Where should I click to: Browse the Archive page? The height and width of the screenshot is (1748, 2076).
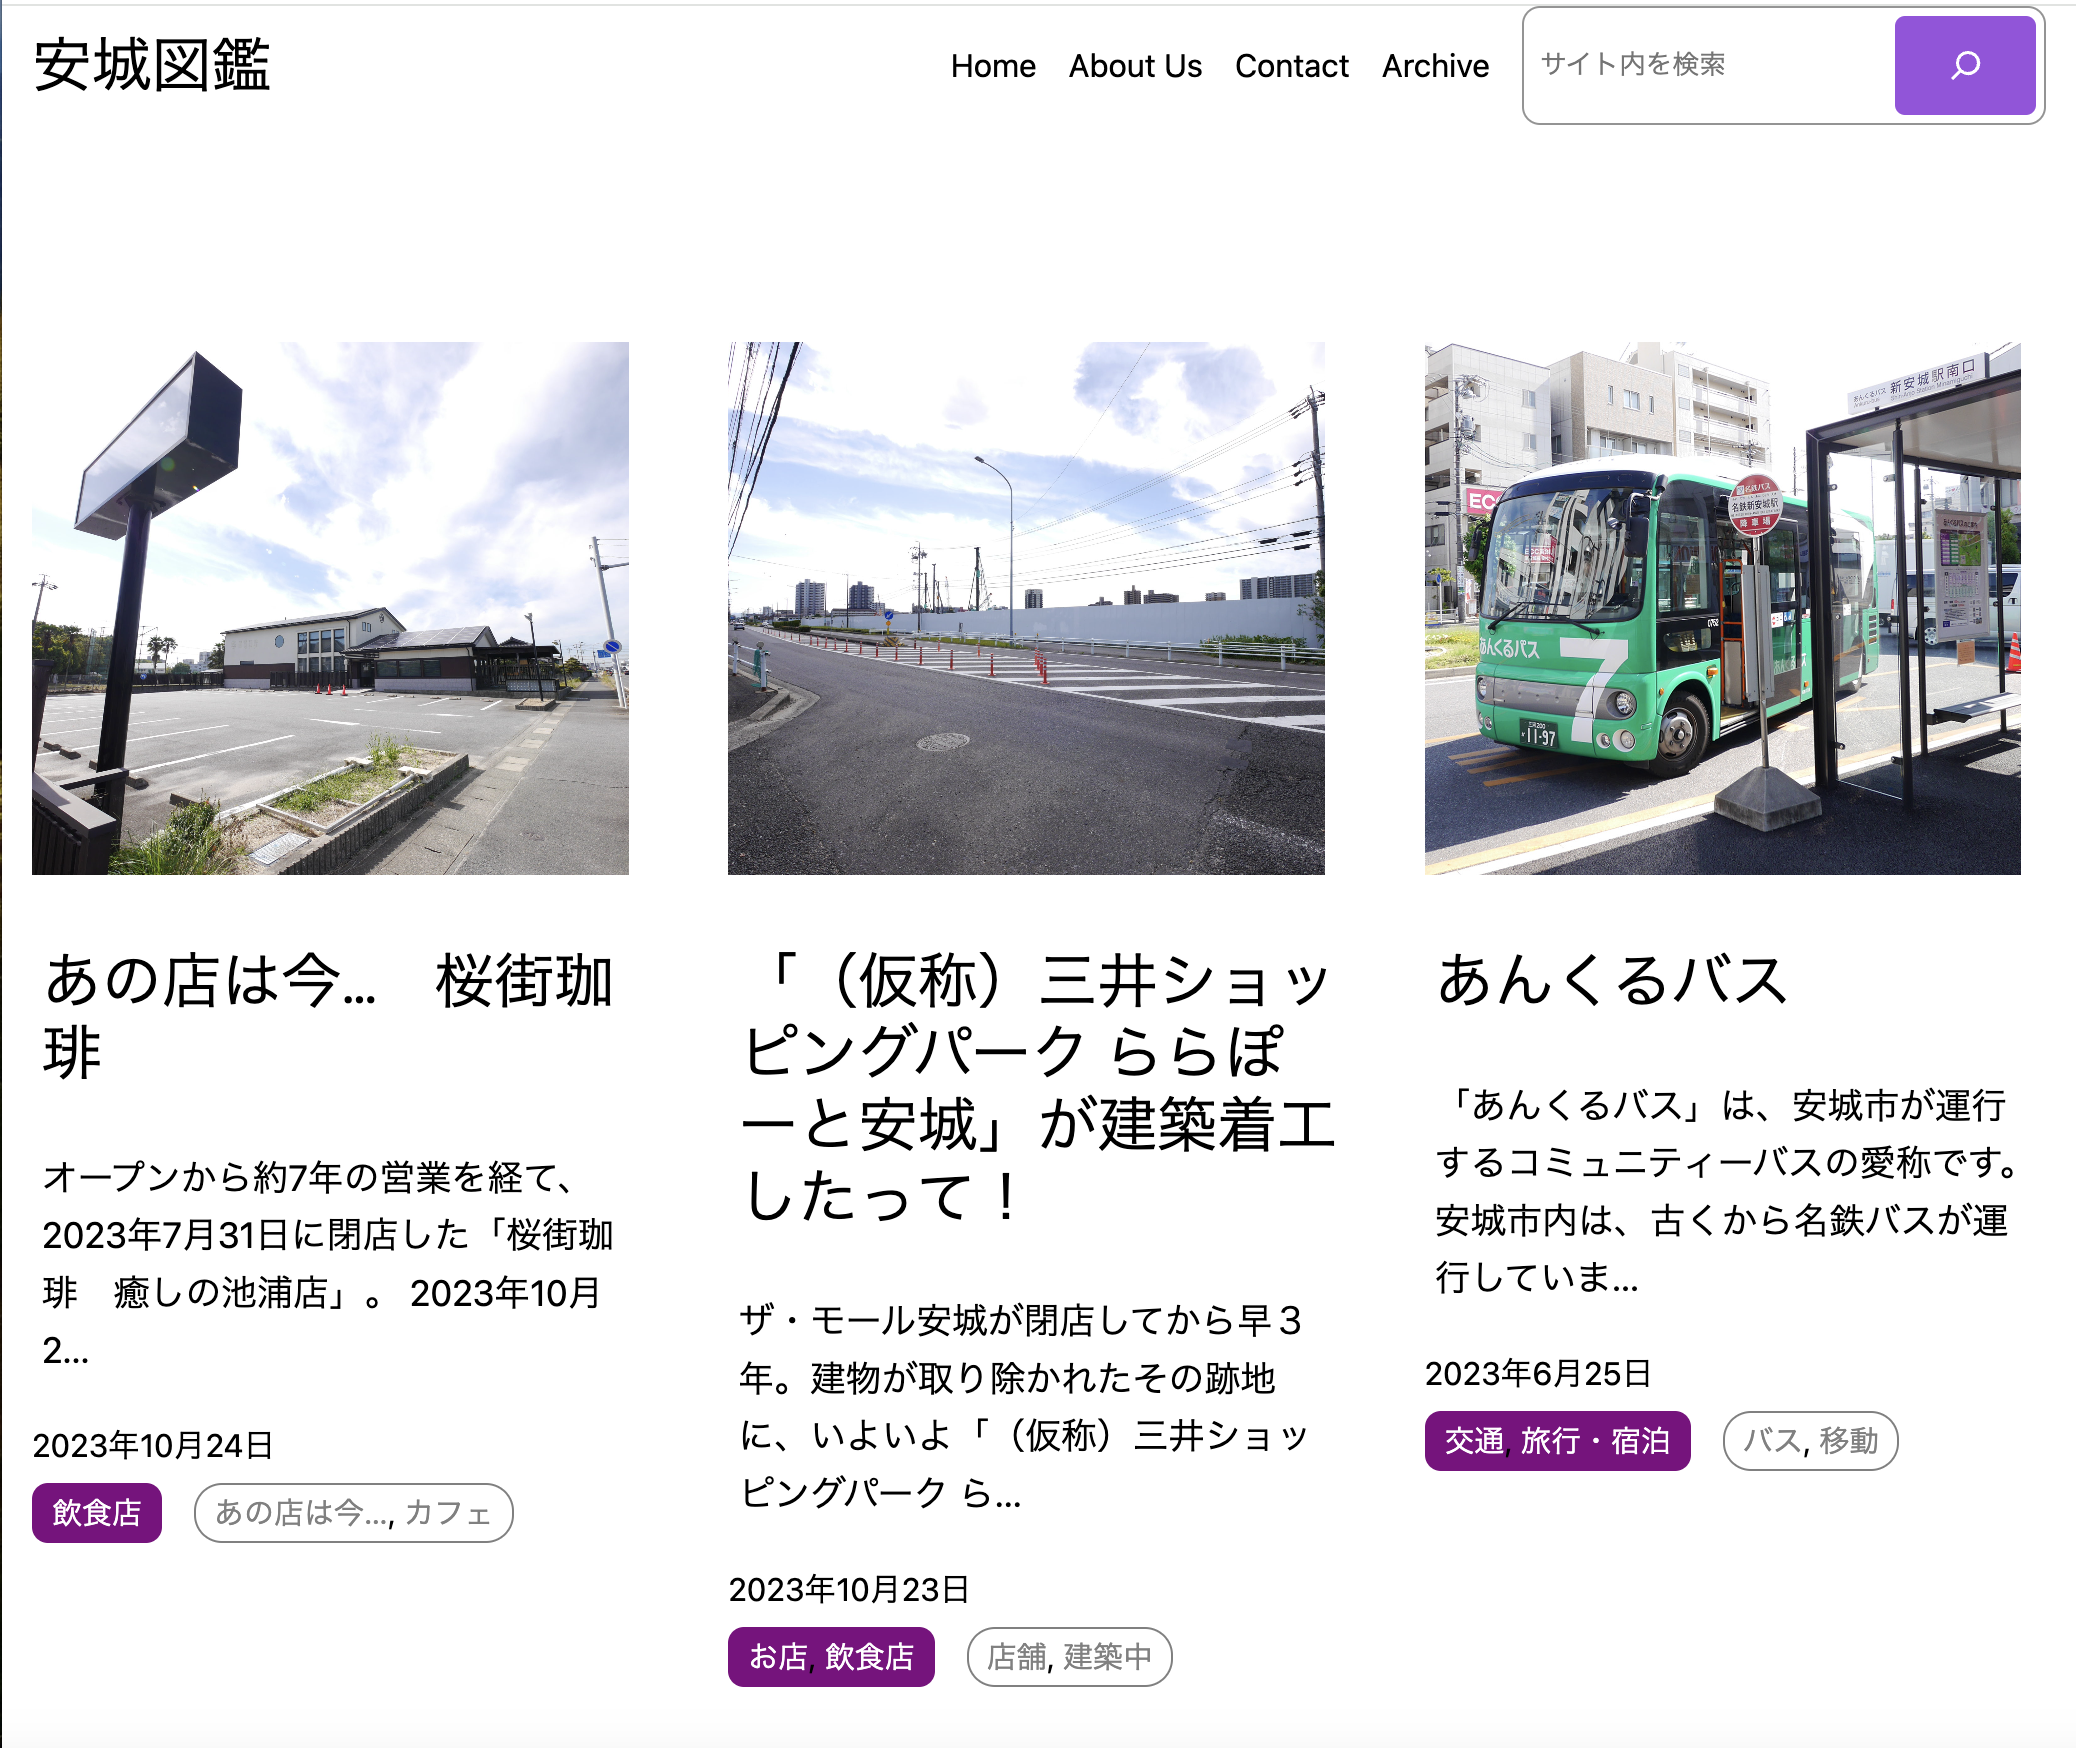click(1435, 66)
